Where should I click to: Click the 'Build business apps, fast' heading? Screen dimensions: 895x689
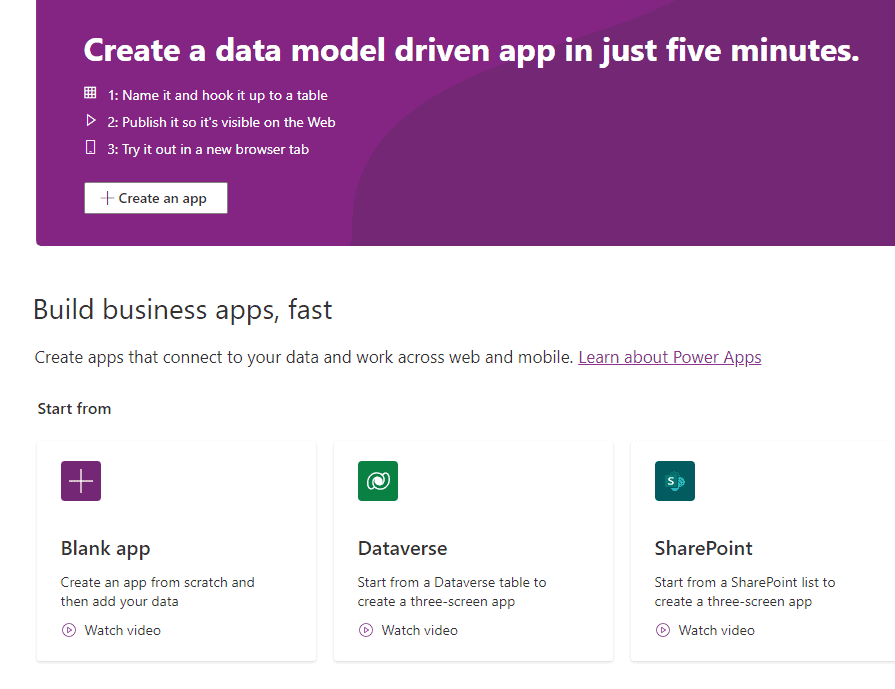(183, 310)
